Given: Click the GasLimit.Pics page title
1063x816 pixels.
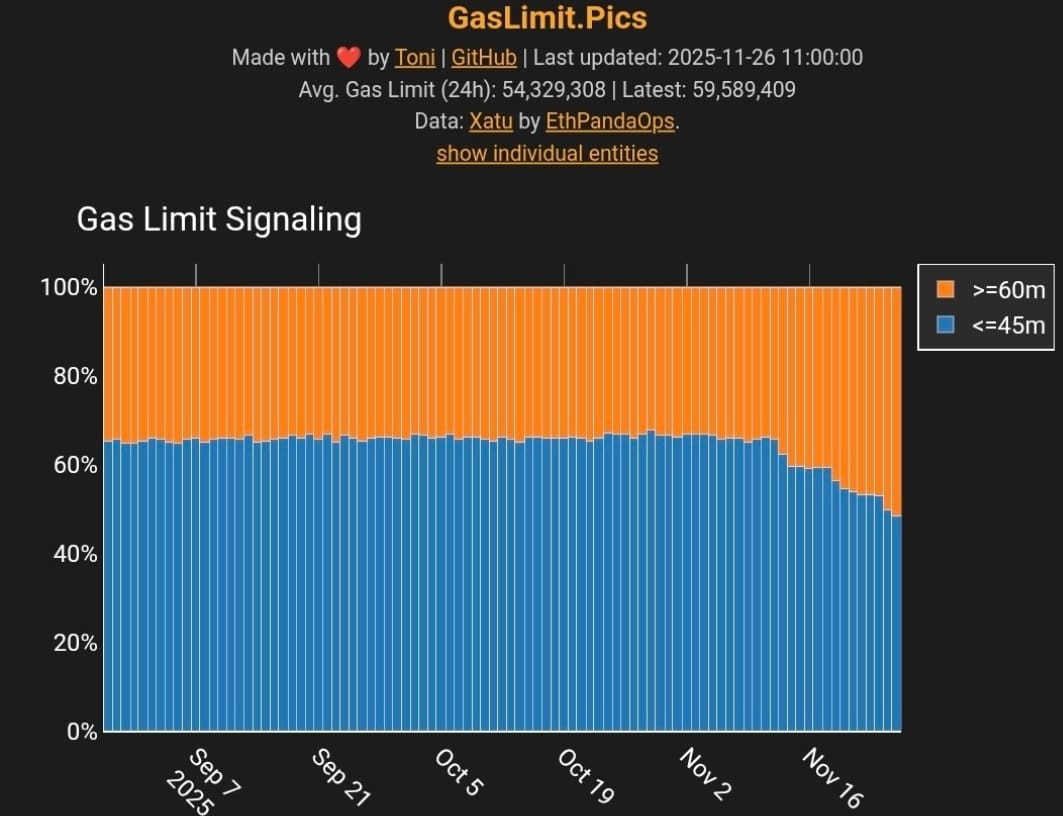Looking at the screenshot, I should click(547, 18).
